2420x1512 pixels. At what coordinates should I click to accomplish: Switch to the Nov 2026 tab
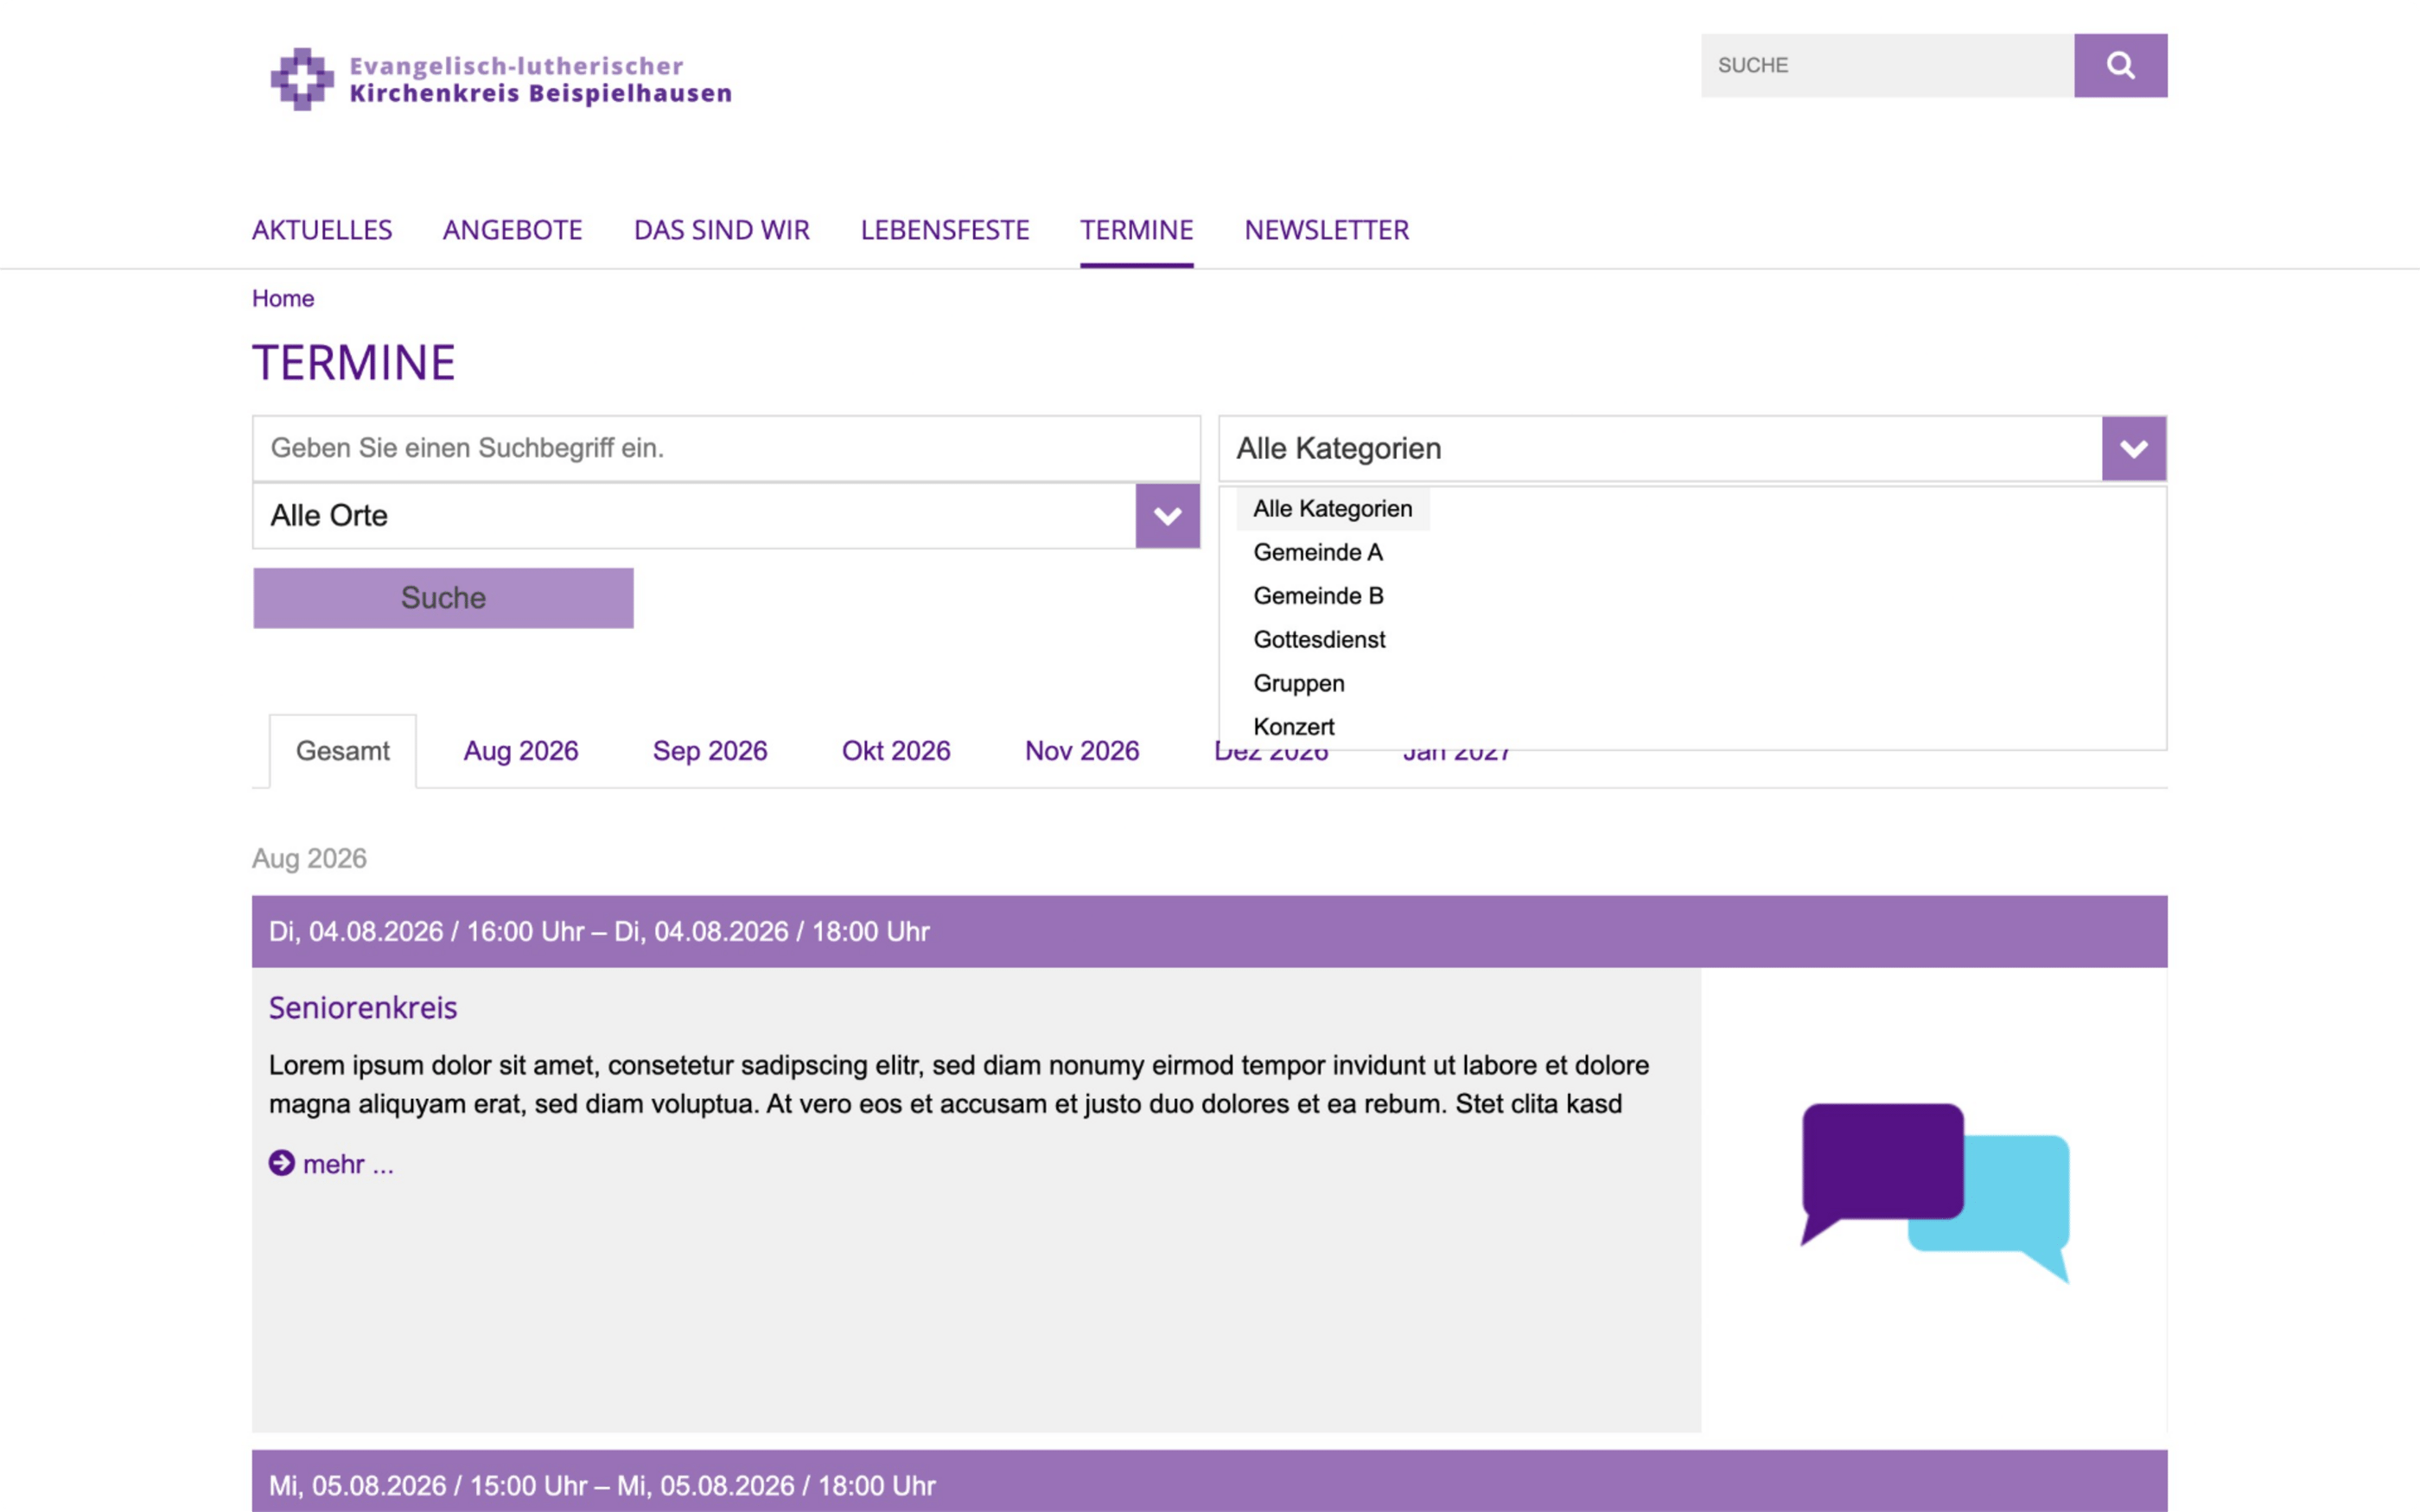tap(1082, 751)
